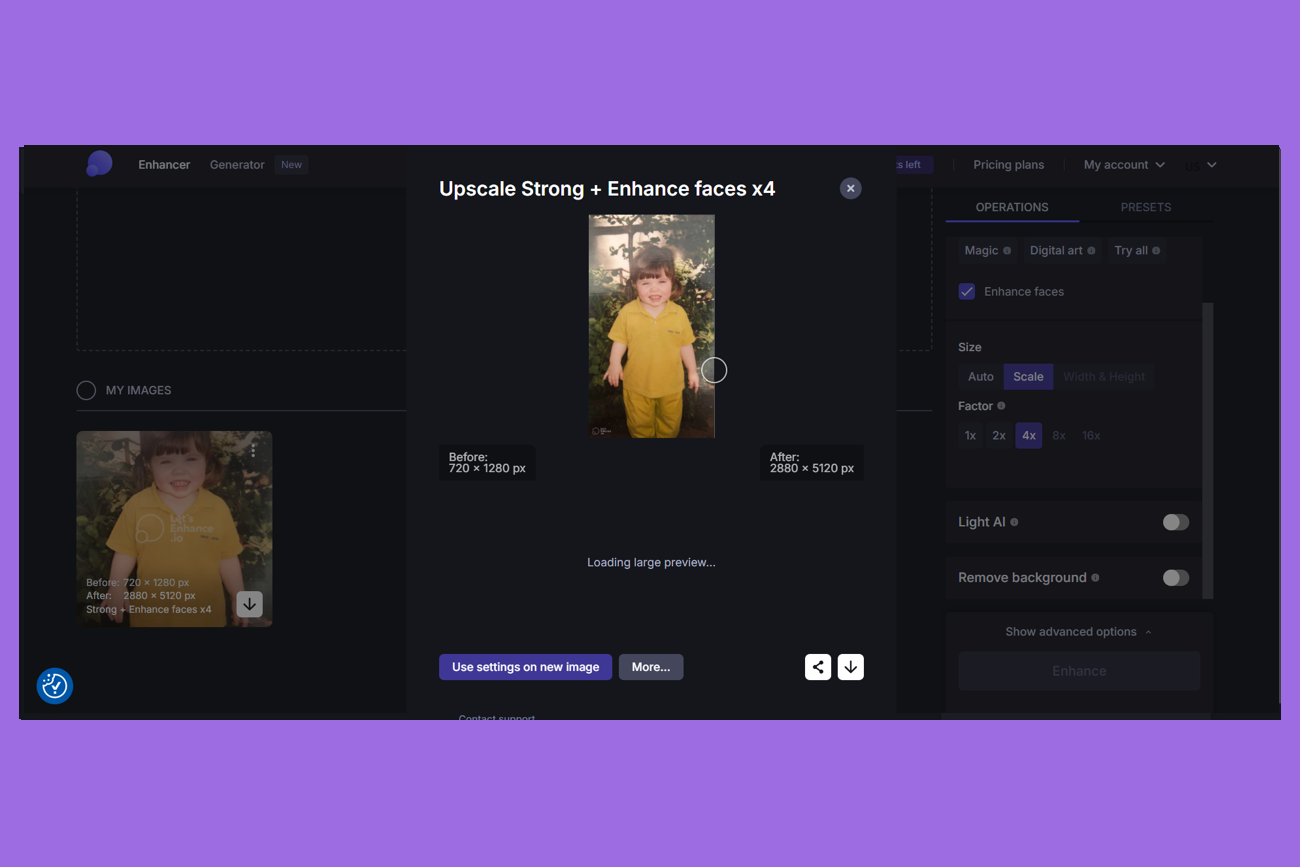Click the blue checklist badge icon at bottom-left
The width and height of the screenshot is (1300, 867).
55,686
